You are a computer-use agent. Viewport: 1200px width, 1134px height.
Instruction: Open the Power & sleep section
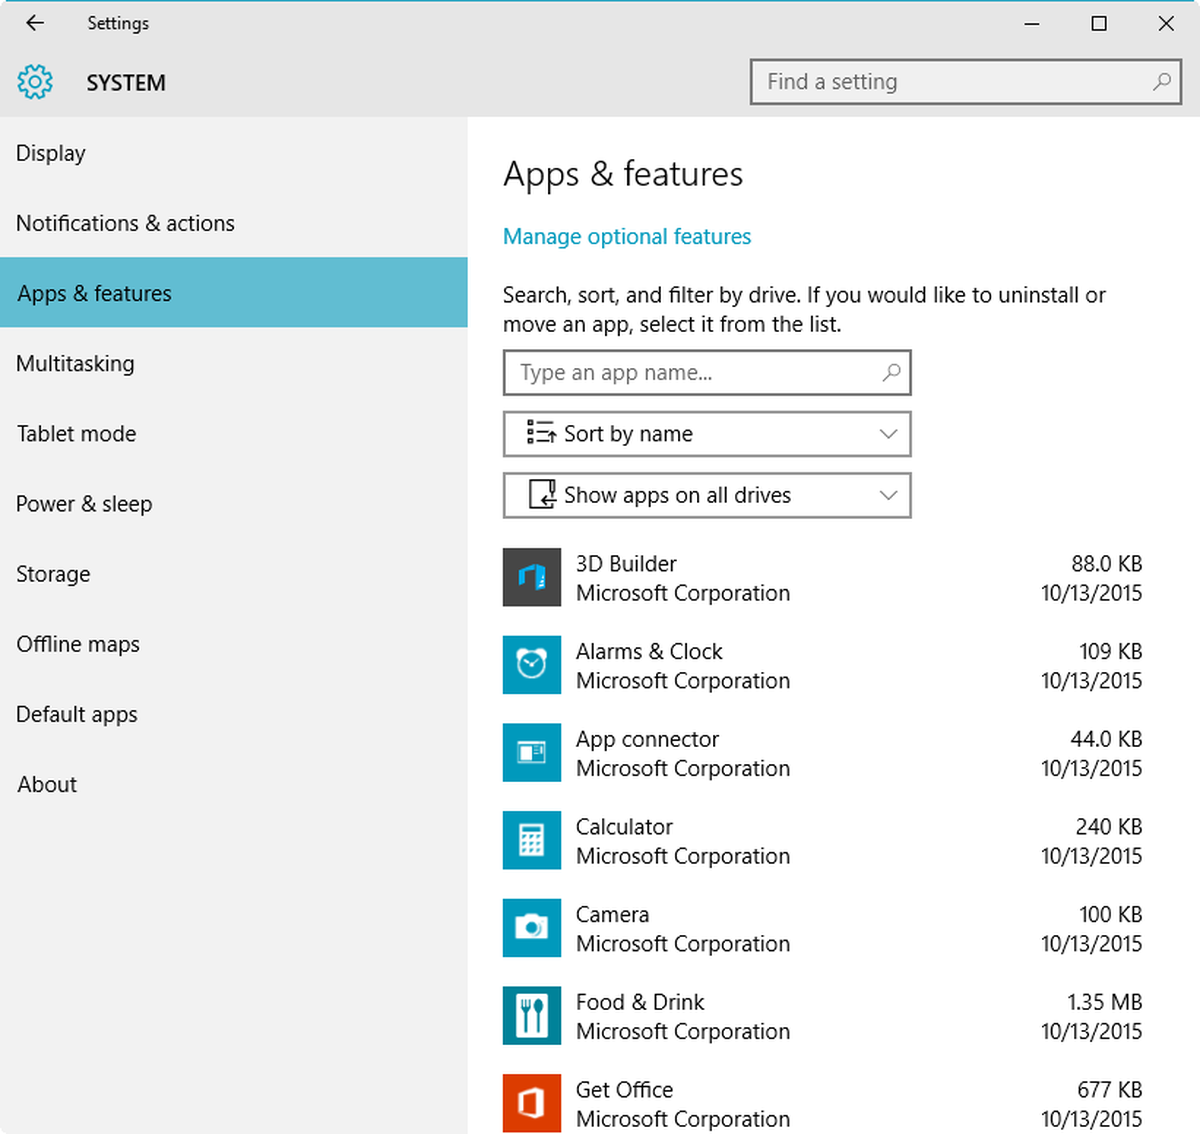84,504
